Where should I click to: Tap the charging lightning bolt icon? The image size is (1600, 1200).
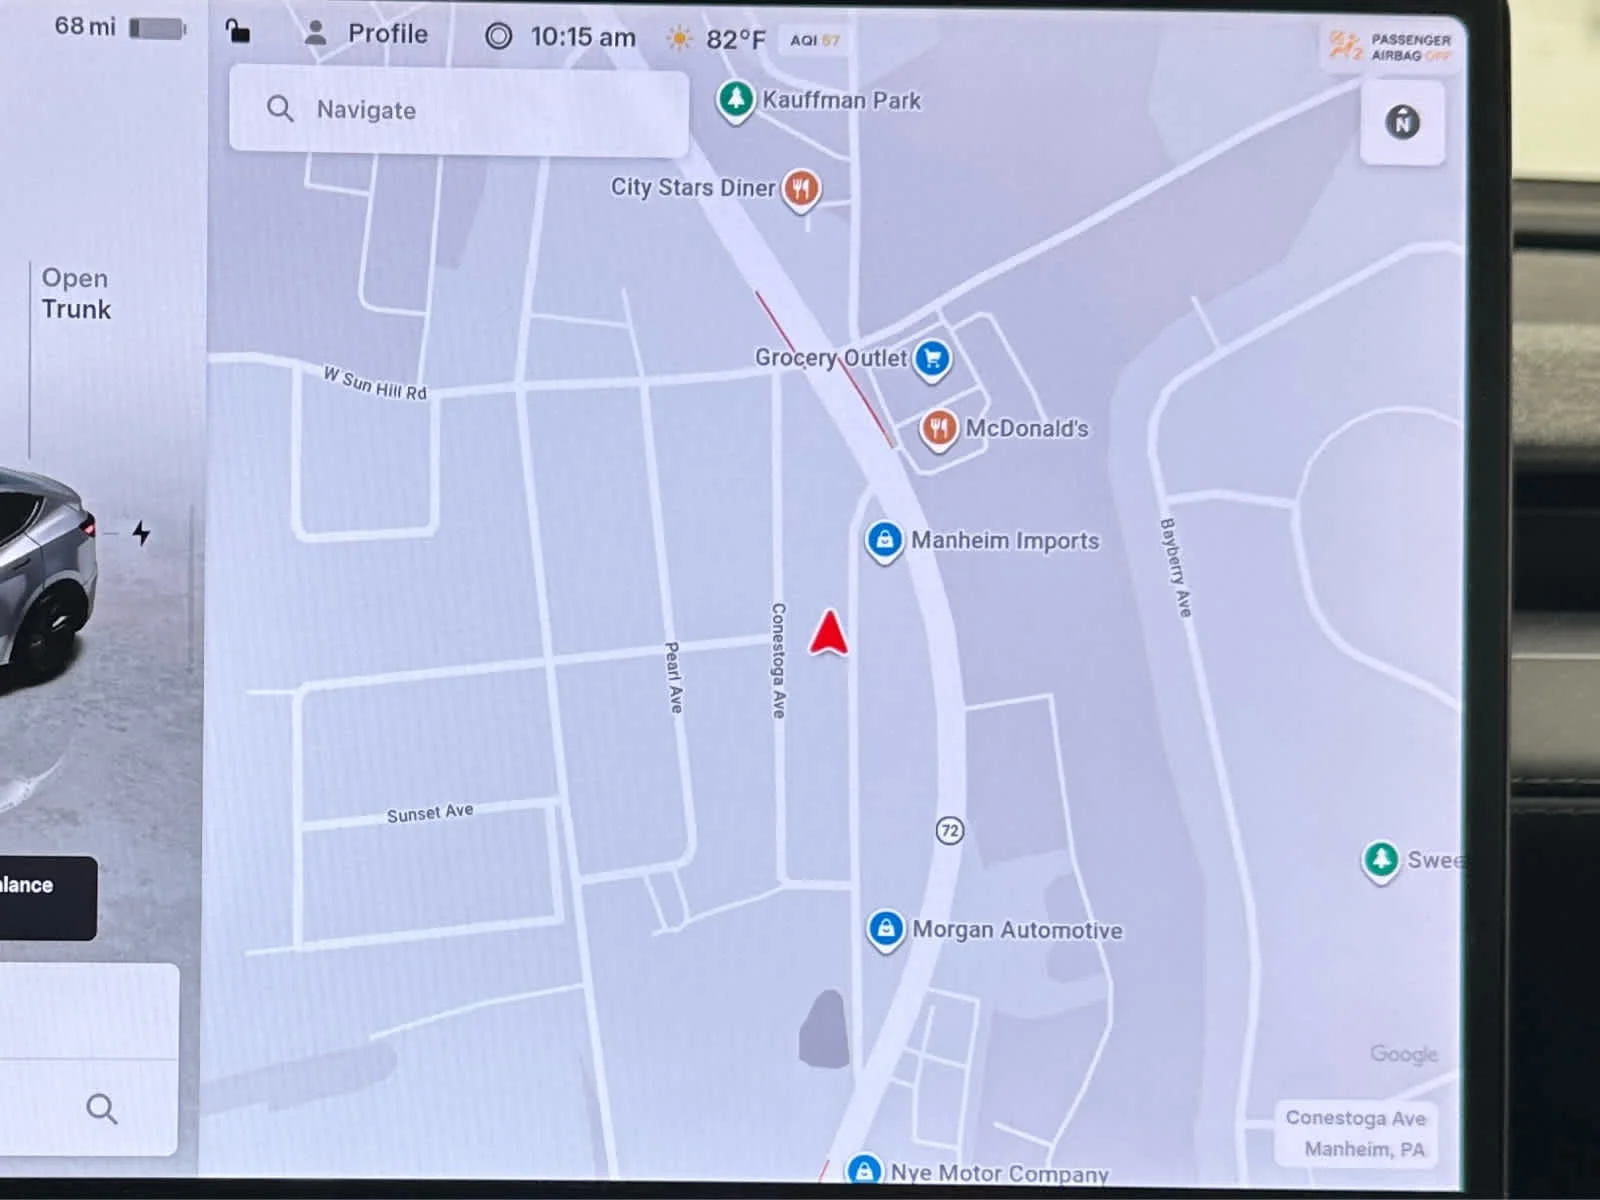(x=141, y=533)
